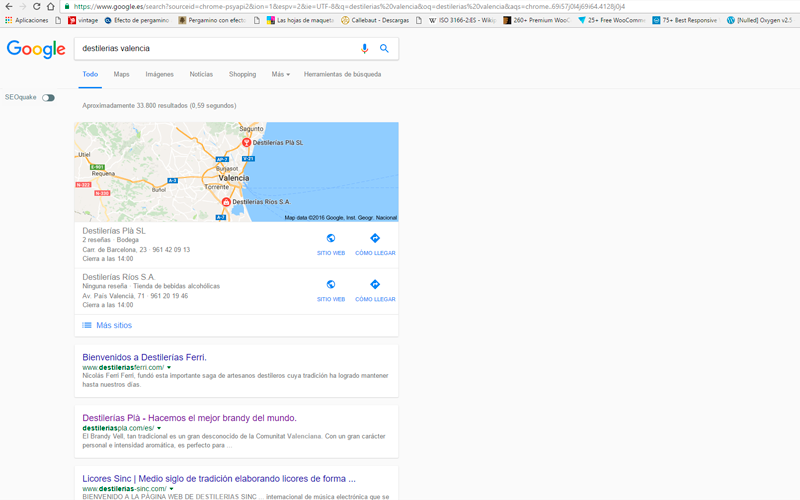Open 75+ Best Responsive bookmark
Viewport: 800px width, 500px height.
686,20
